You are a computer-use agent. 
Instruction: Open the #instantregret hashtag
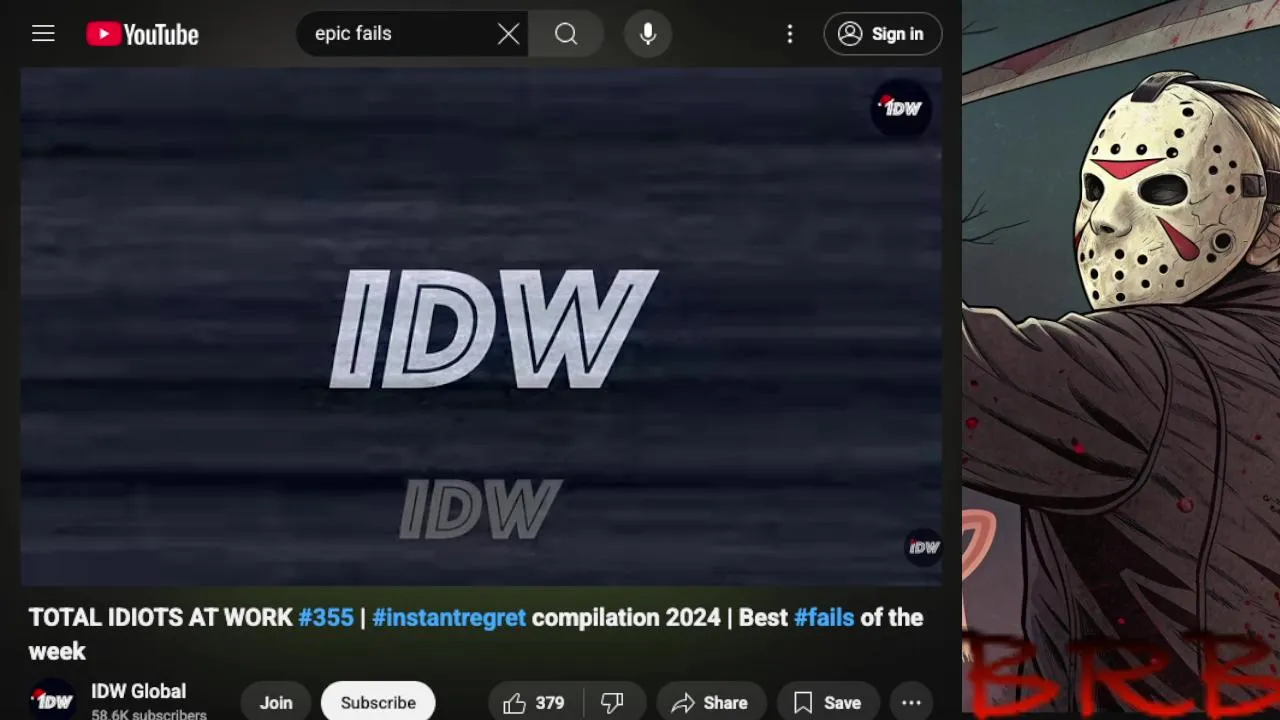pyautogui.click(x=449, y=617)
